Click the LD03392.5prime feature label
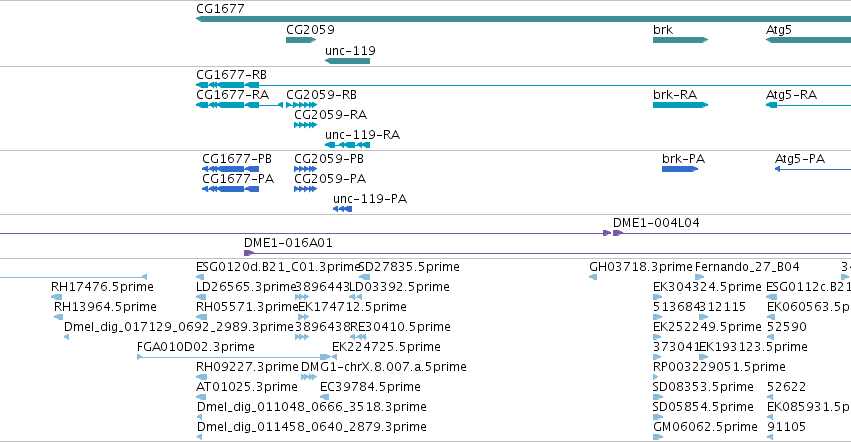 tap(399, 287)
